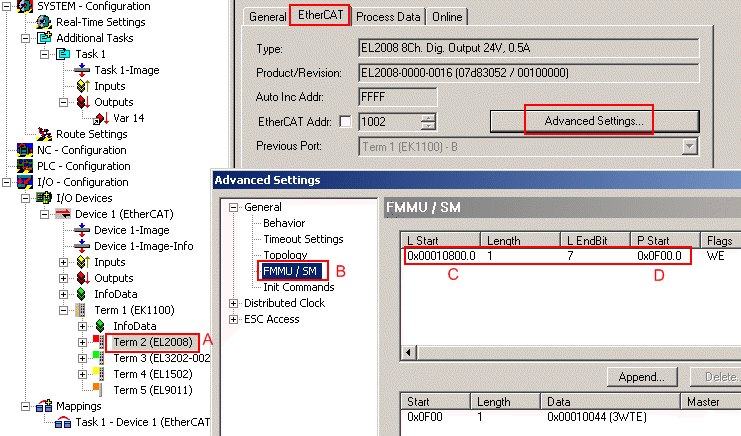Click the Outputs icon under Device 1

click(83, 278)
